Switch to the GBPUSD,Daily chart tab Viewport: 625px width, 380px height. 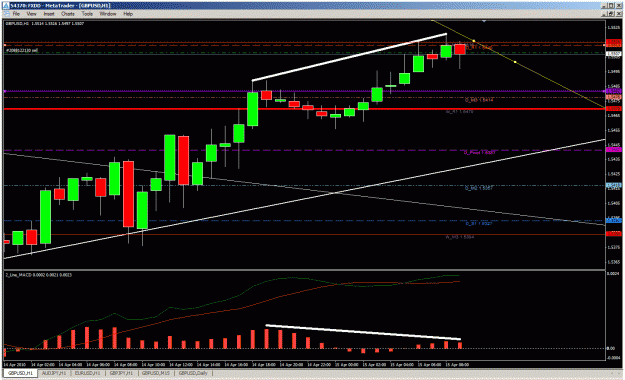point(193,373)
